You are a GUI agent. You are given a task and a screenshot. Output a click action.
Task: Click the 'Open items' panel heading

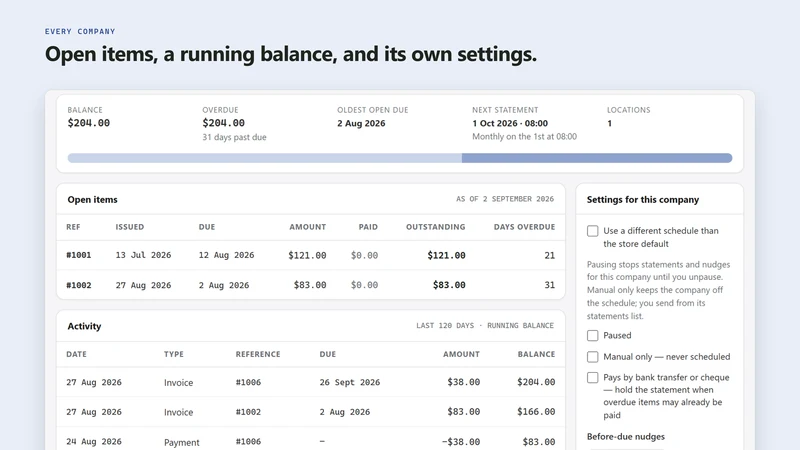pyautogui.click(x=92, y=199)
